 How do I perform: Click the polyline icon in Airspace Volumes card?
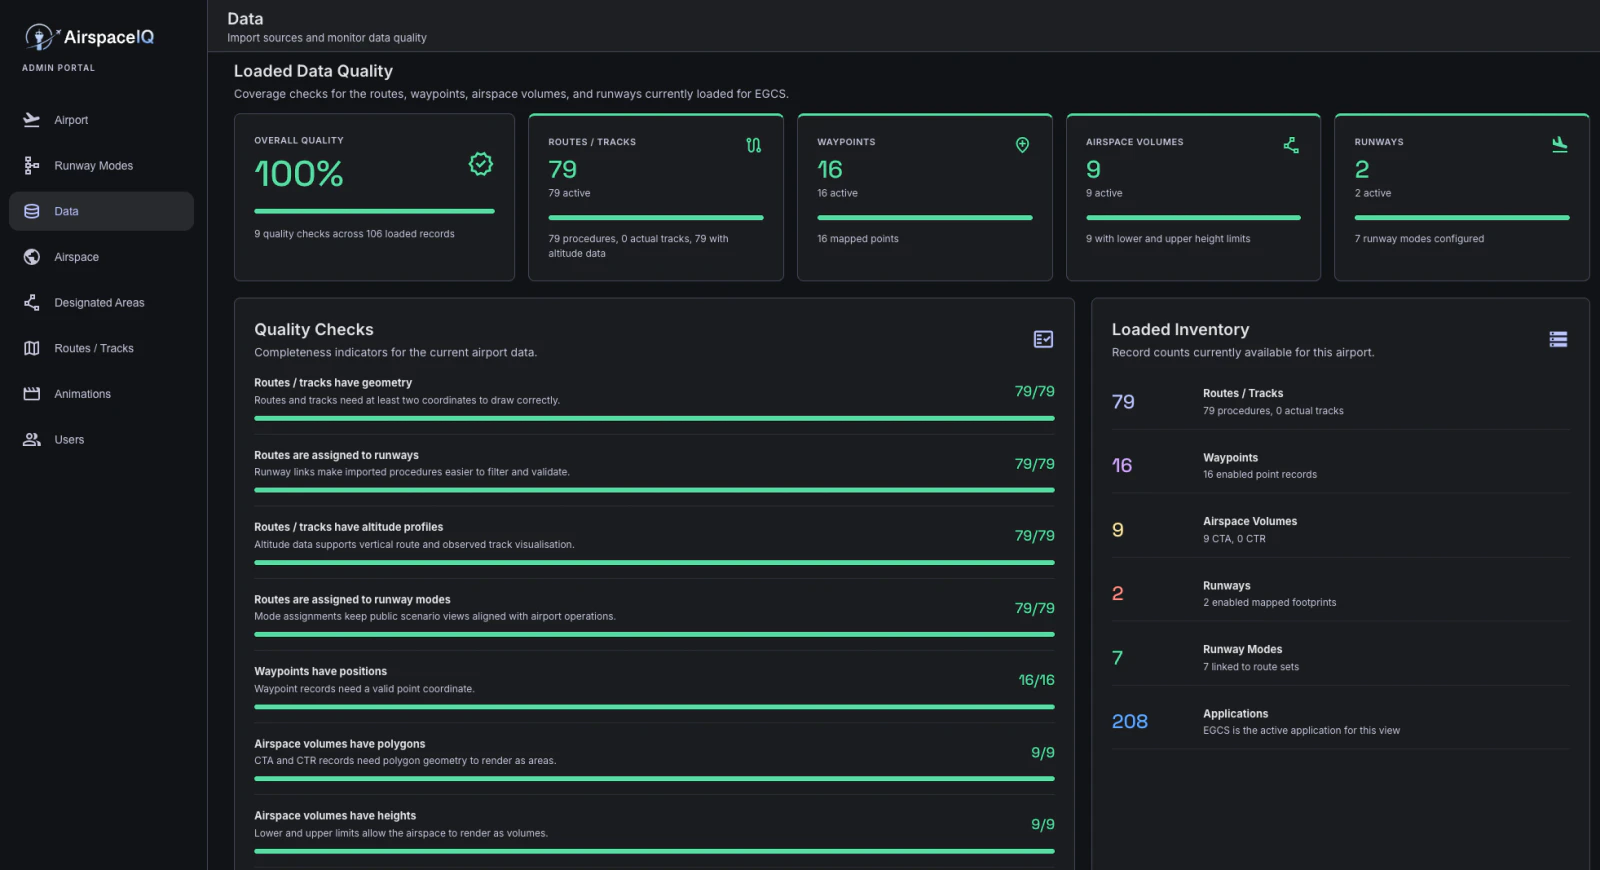pyautogui.click(x=1291, y=145)
